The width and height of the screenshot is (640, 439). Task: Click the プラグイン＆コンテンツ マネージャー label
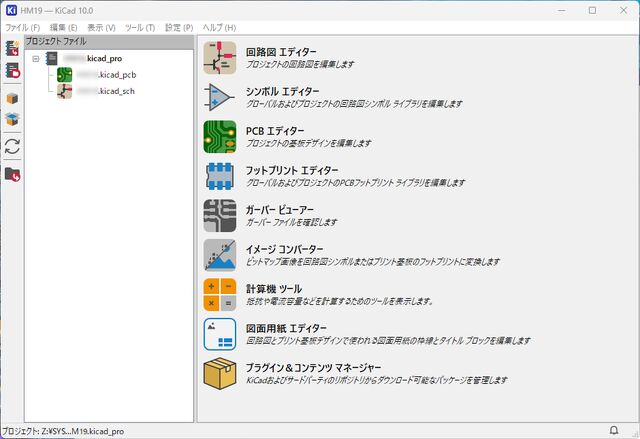pyautogui.click(x=313, y=368)
